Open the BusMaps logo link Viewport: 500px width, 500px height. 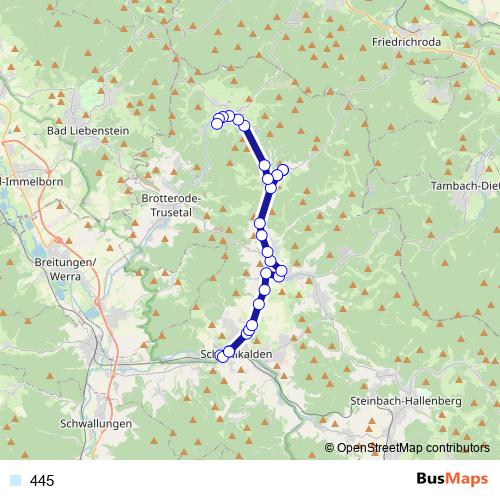[x=452, y=479]
